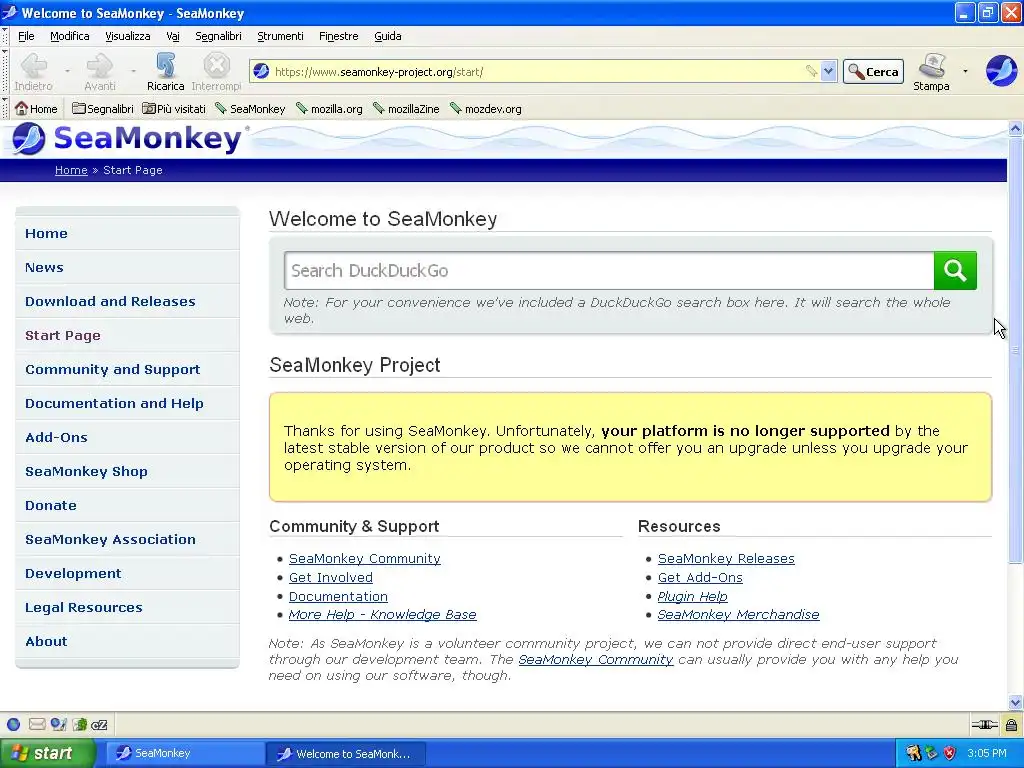Open the Address Book icon in status bar
Image resolution: width=1024 pixels, height=768 pixels.
click(x=80, y=724)
